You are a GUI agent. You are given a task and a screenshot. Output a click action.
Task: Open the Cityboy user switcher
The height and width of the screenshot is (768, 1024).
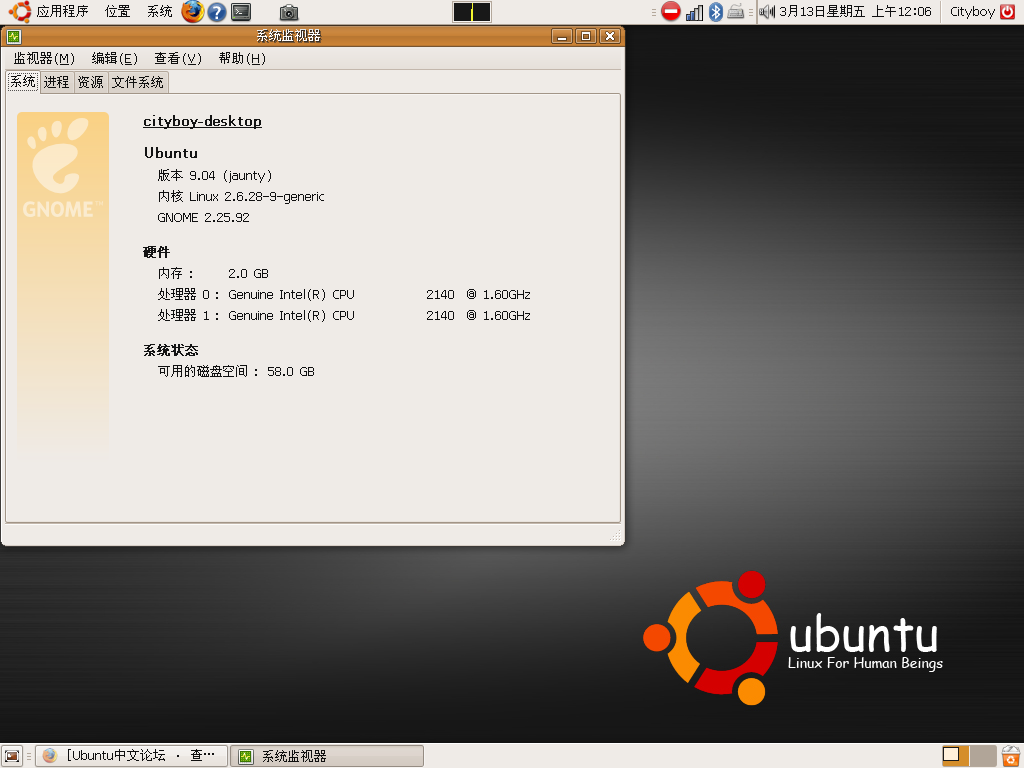[972, 12]
